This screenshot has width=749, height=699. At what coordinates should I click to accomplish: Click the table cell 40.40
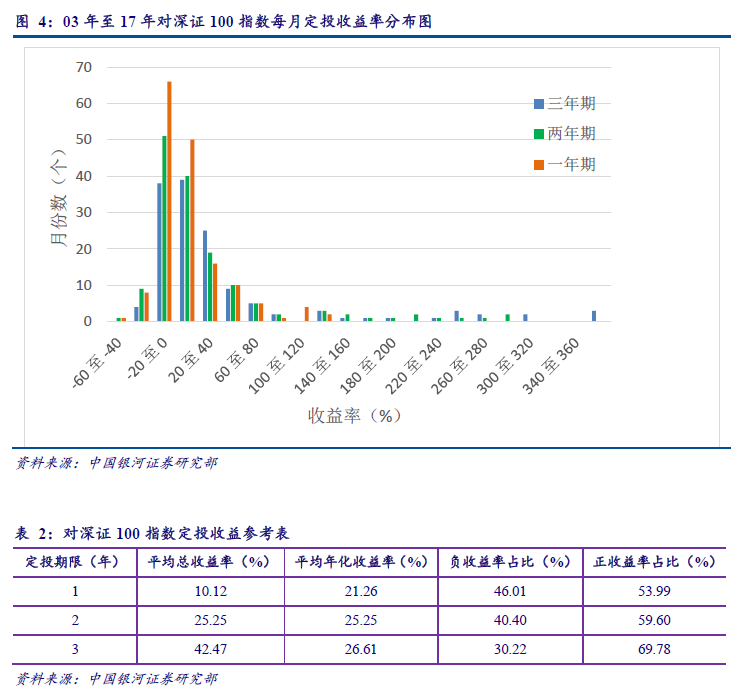pos(510,621)
